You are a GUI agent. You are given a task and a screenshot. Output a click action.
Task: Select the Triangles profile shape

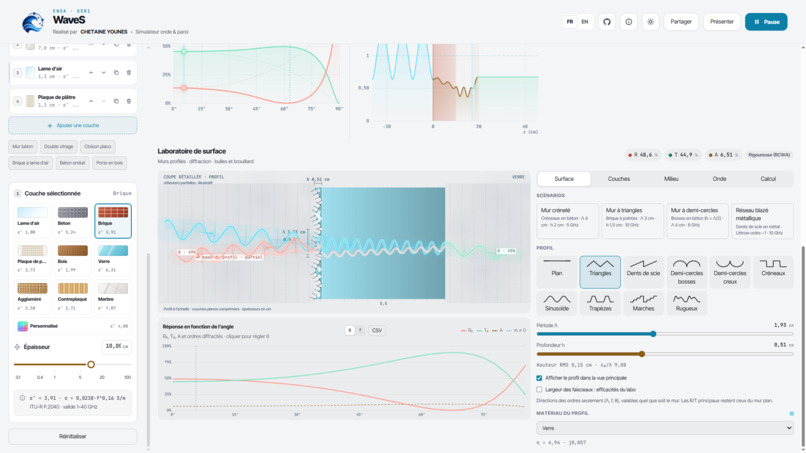click(600, 272)
